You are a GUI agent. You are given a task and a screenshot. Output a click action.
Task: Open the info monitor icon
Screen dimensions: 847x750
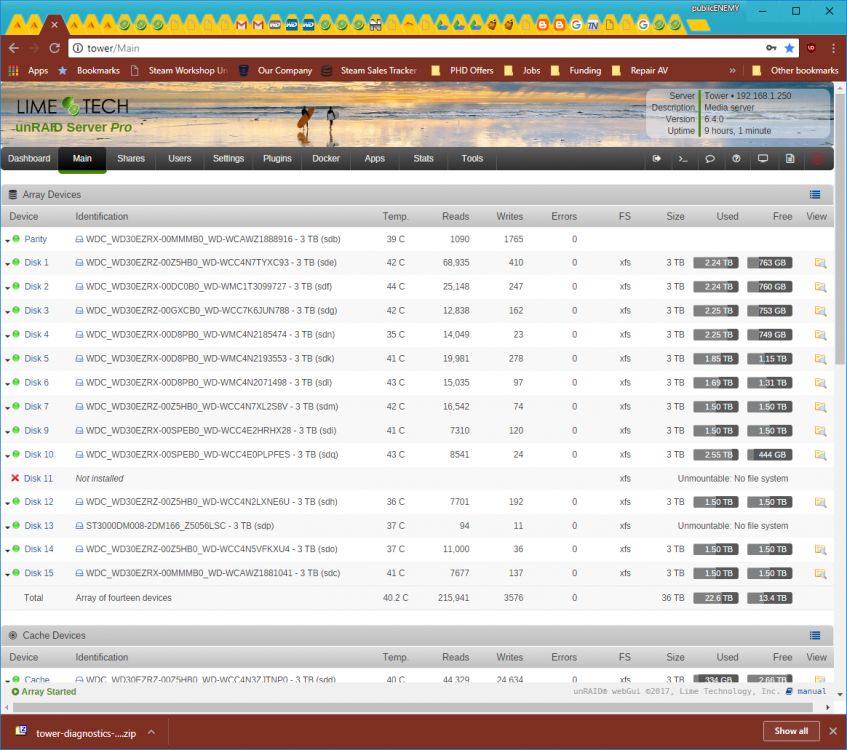[x=763, y=159]
